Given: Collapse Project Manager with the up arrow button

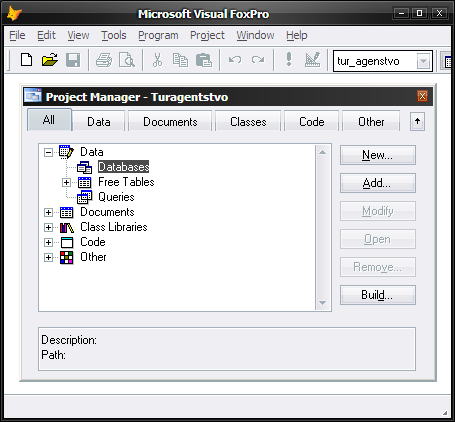Looking at the screenshot, I should [x=417, y=121].
